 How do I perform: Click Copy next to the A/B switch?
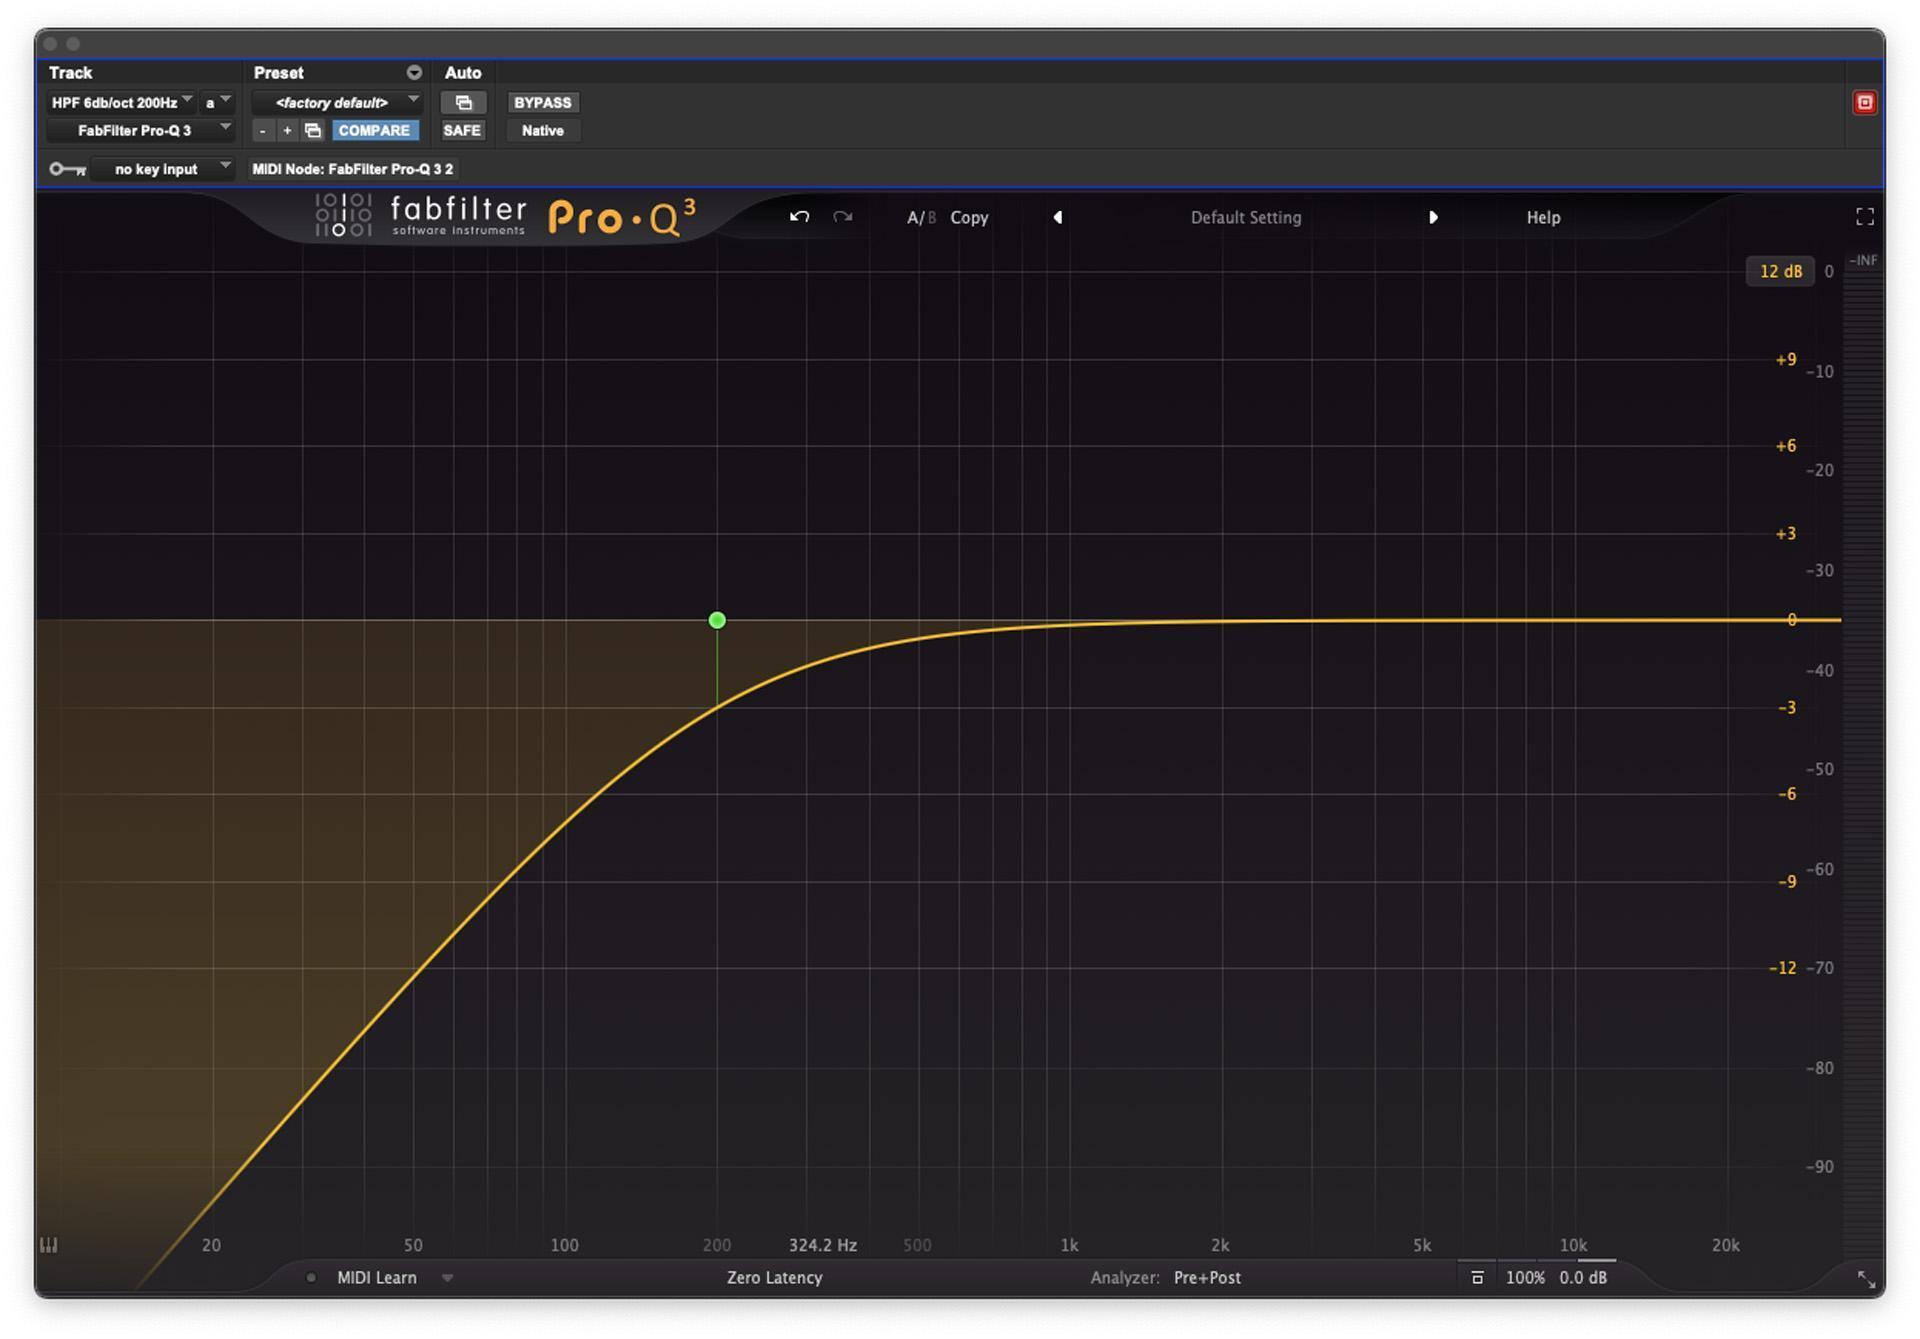[968, 217]
